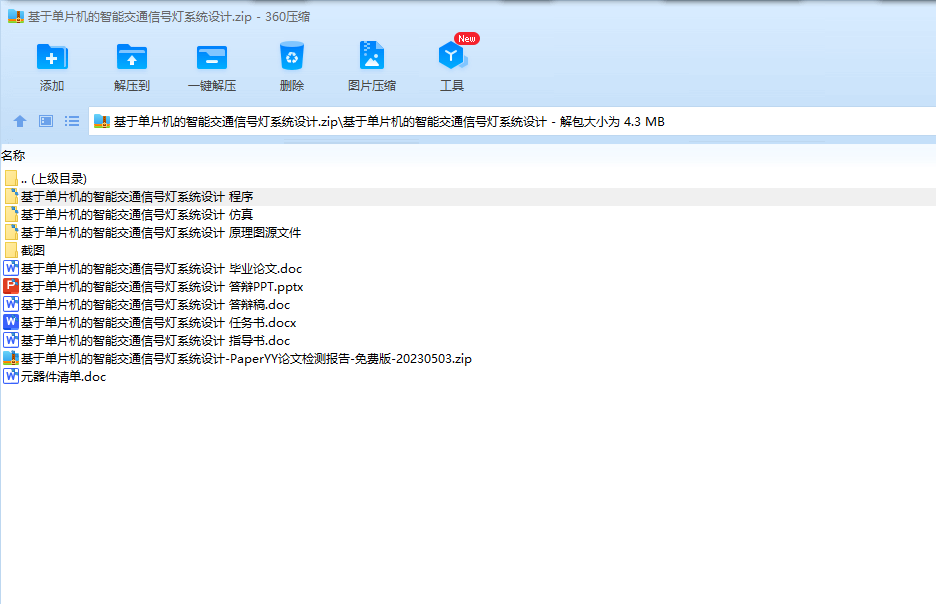Screen dimensions: 936x604
Task: Click the 添加 (Add) toolbar icon
Action: coord(52,57)
